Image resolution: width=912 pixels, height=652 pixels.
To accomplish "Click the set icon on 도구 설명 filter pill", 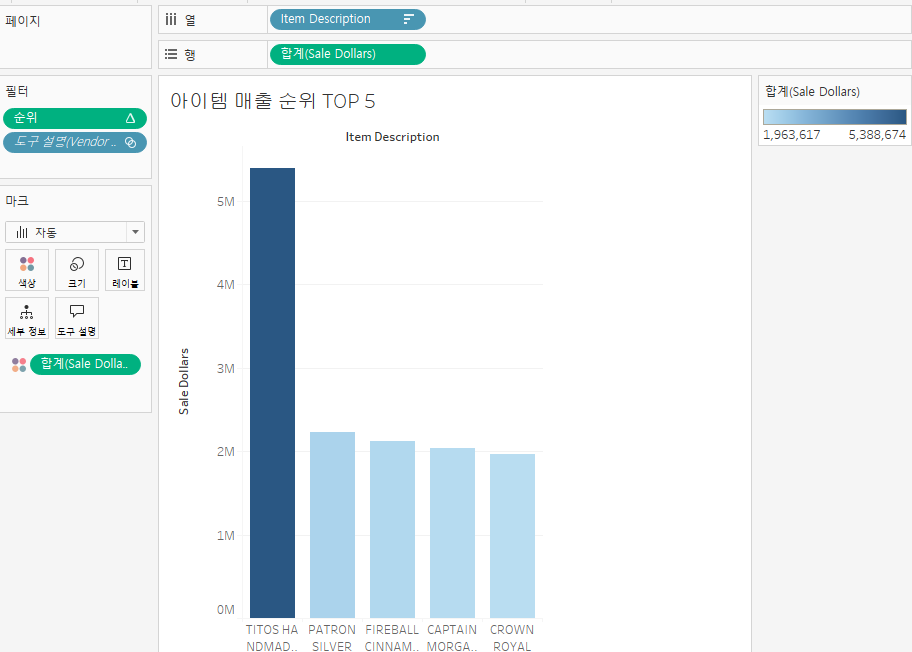I will (130, 142).
